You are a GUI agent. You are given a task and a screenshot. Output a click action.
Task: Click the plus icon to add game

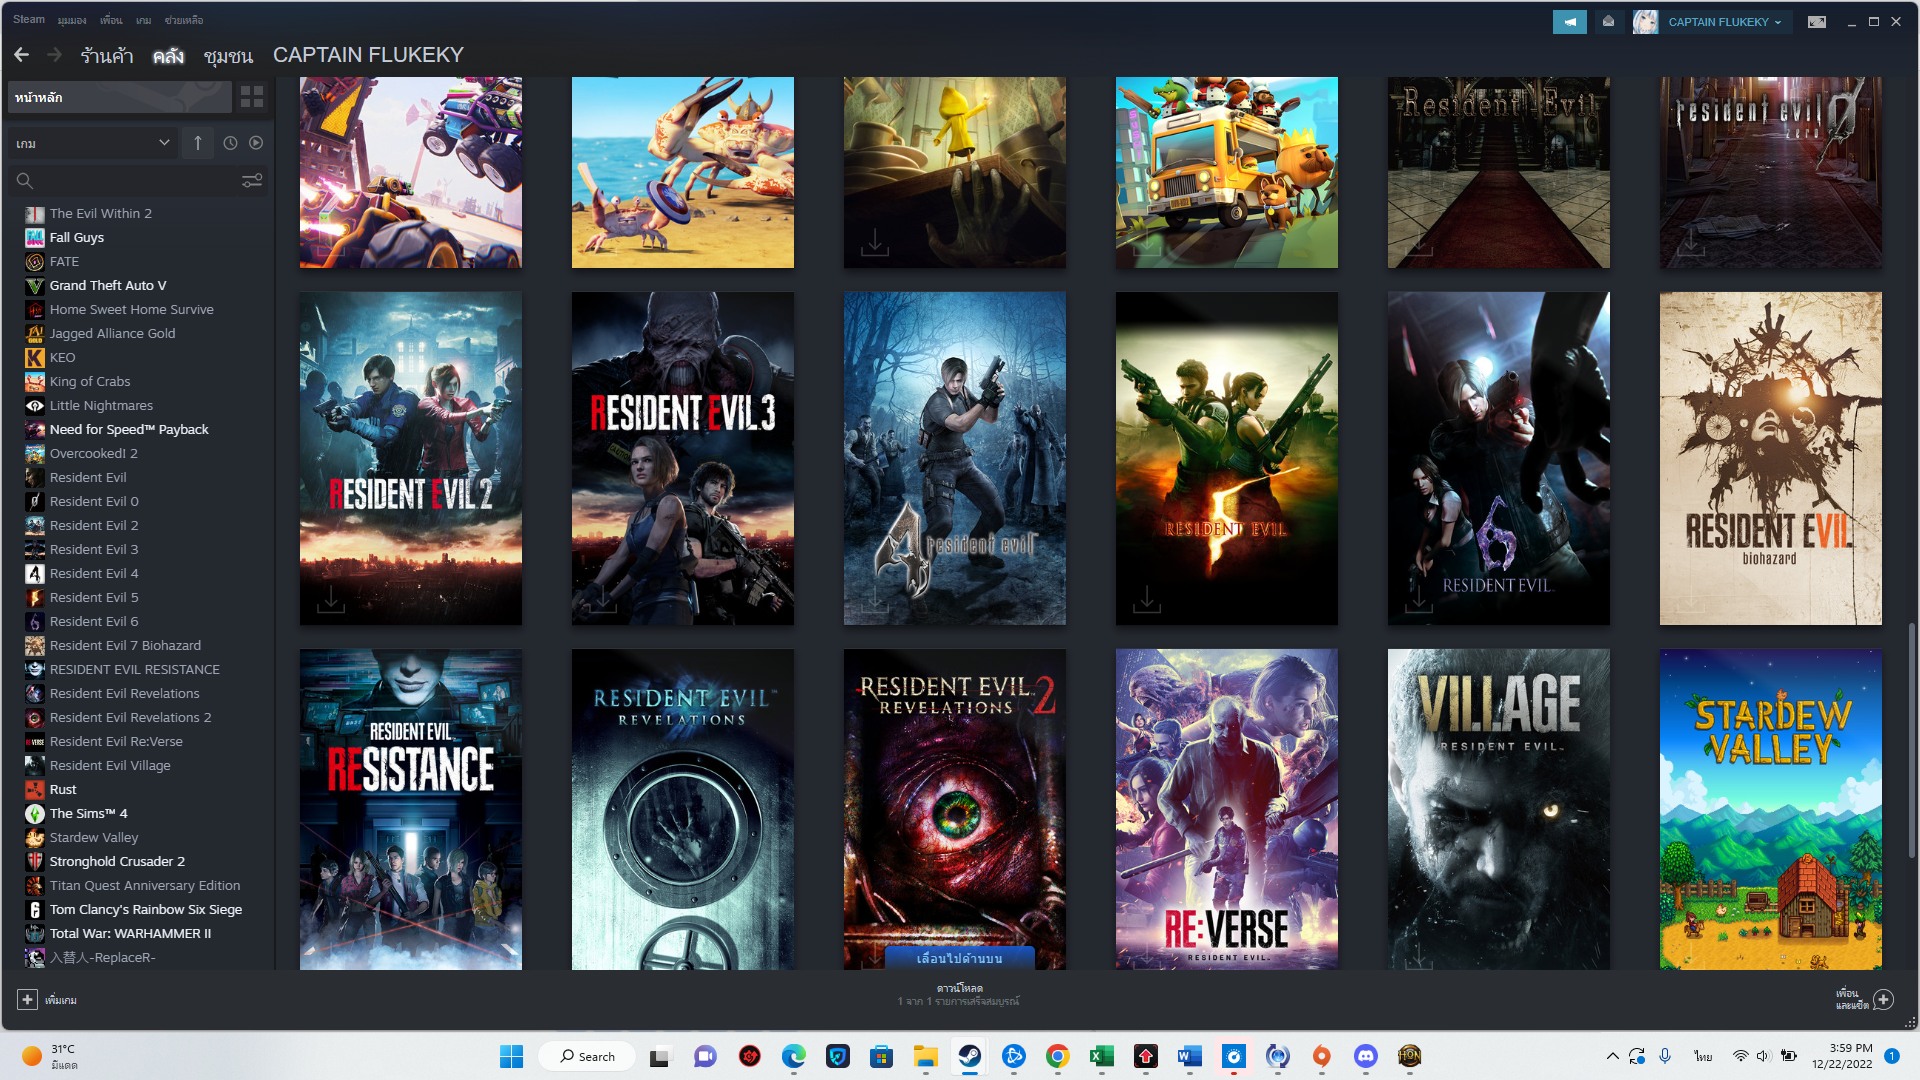pyautogui.click(x=27, y=999)
